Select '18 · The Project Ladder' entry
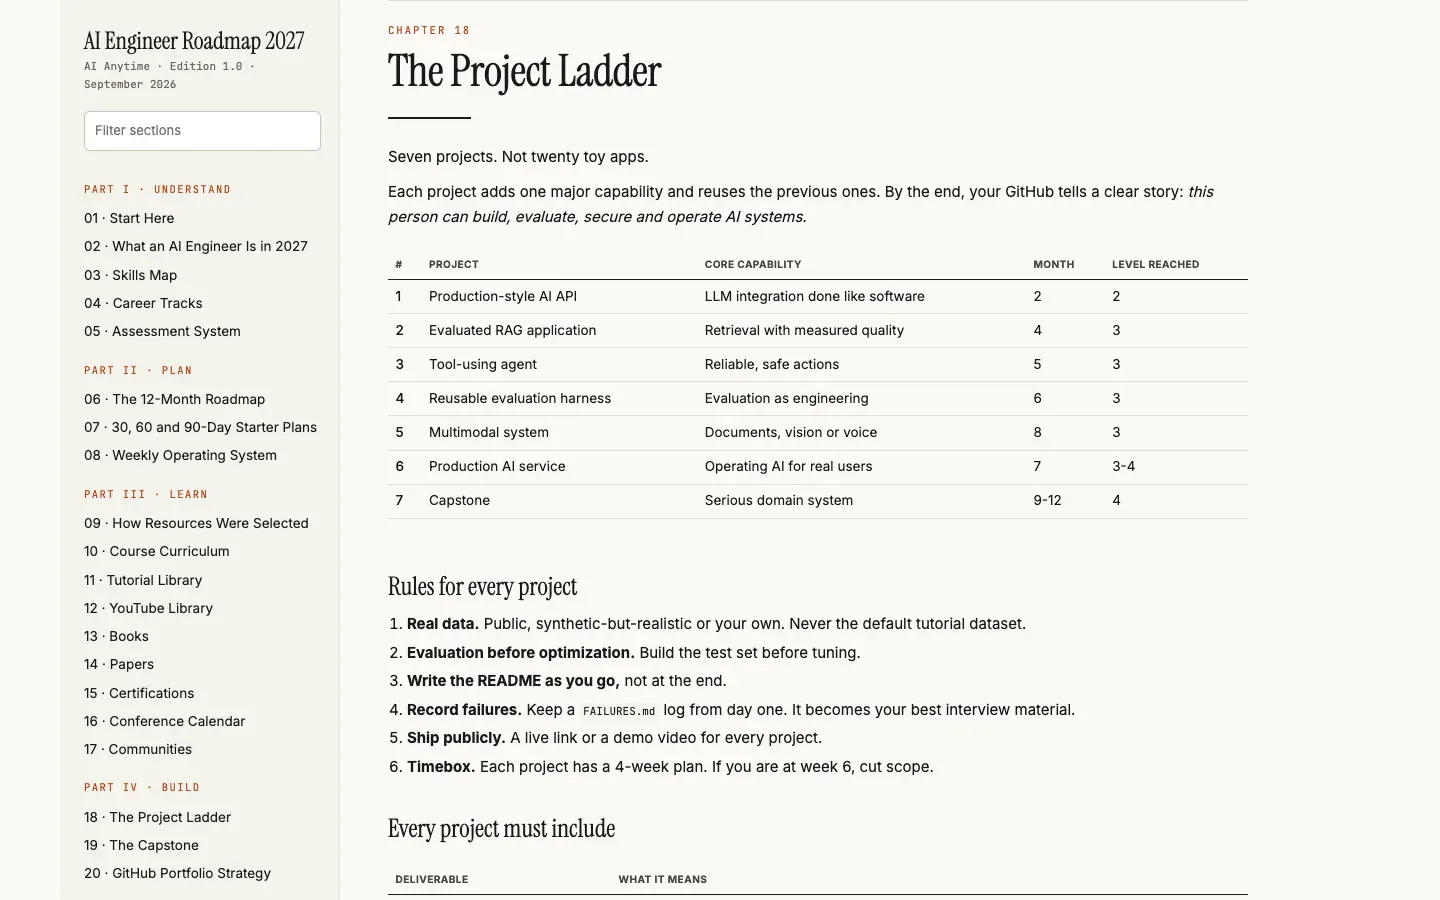This screenshot has height=900, width=1440. click(x=157, y=817)
